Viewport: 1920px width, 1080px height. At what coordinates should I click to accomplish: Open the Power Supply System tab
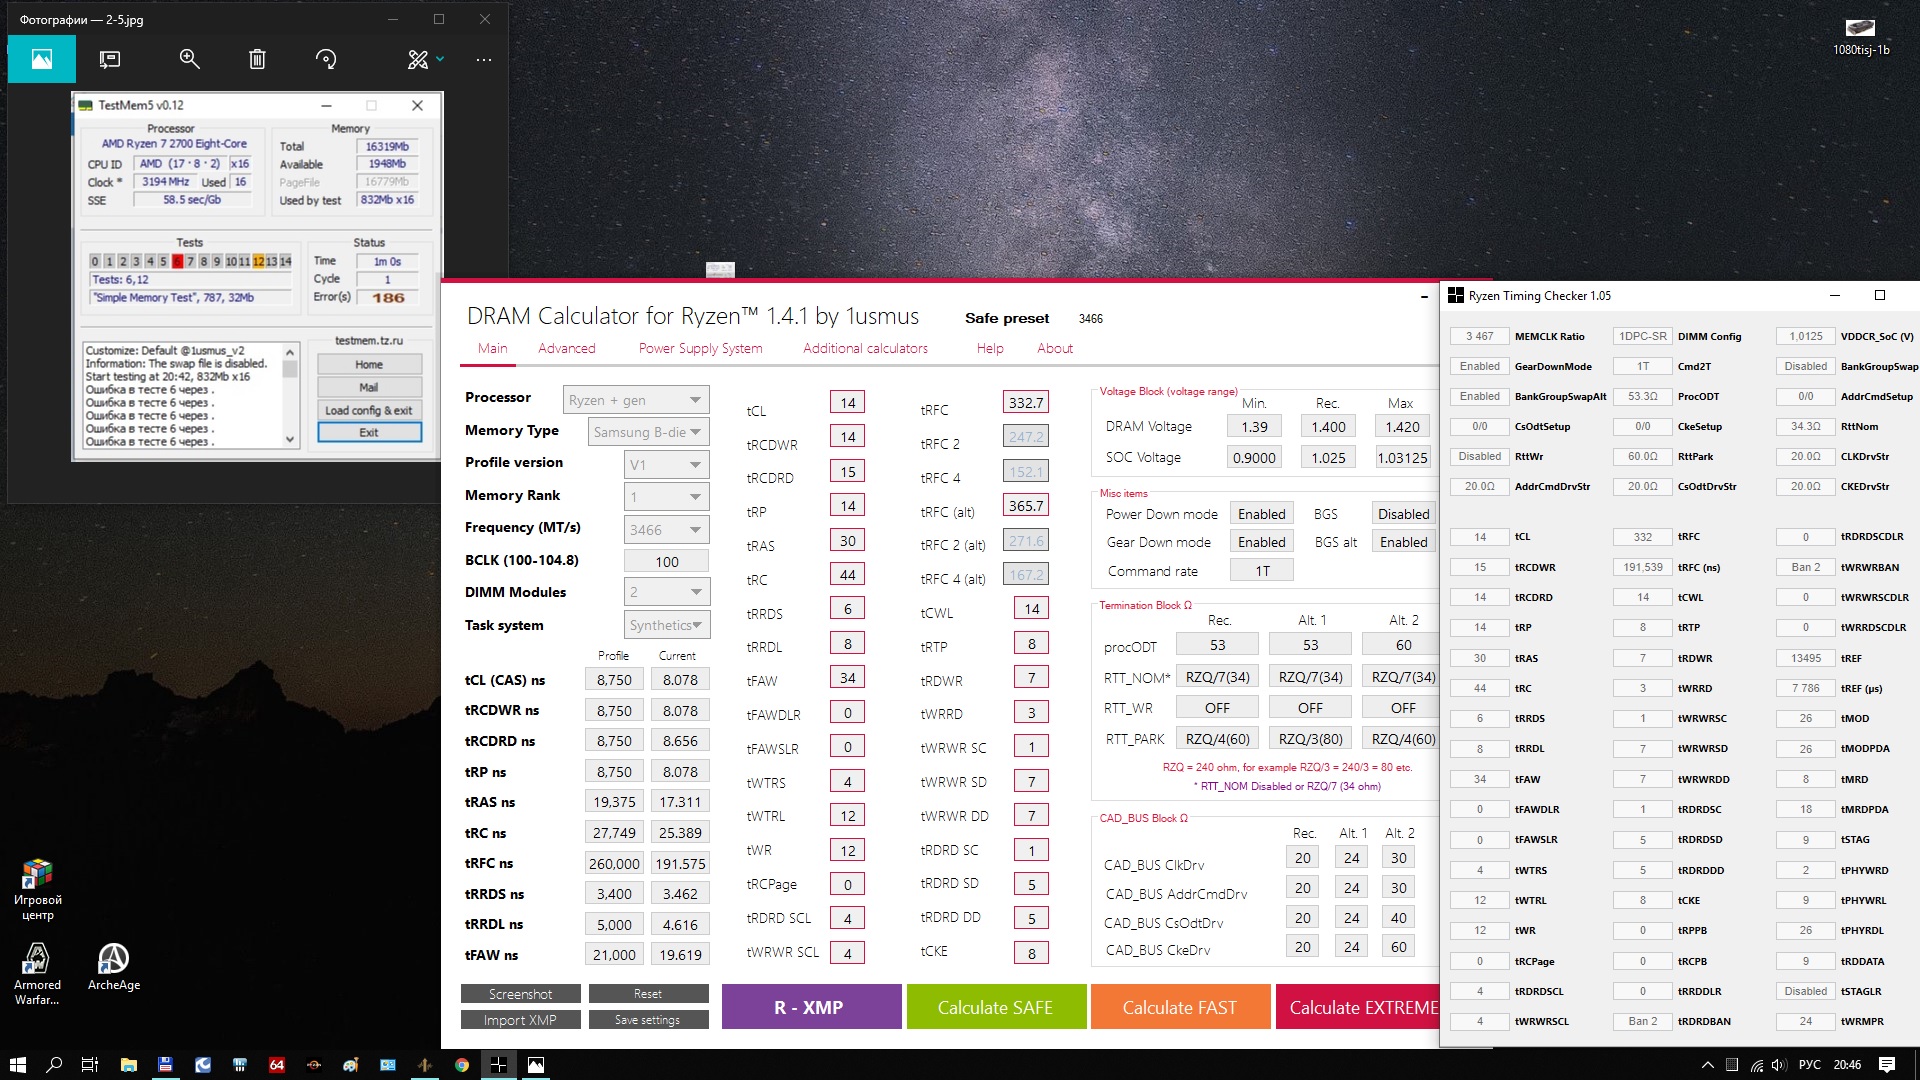point(700,348)
